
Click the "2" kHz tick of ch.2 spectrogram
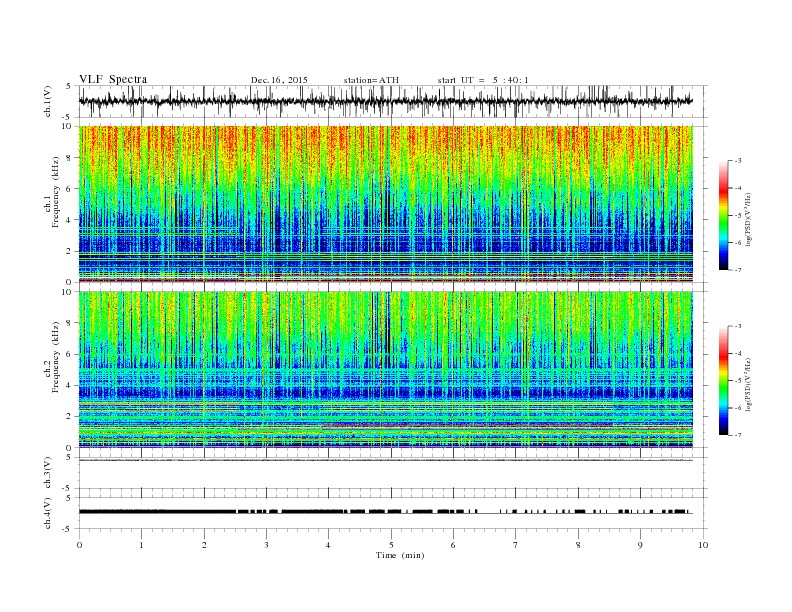point(70,417)
